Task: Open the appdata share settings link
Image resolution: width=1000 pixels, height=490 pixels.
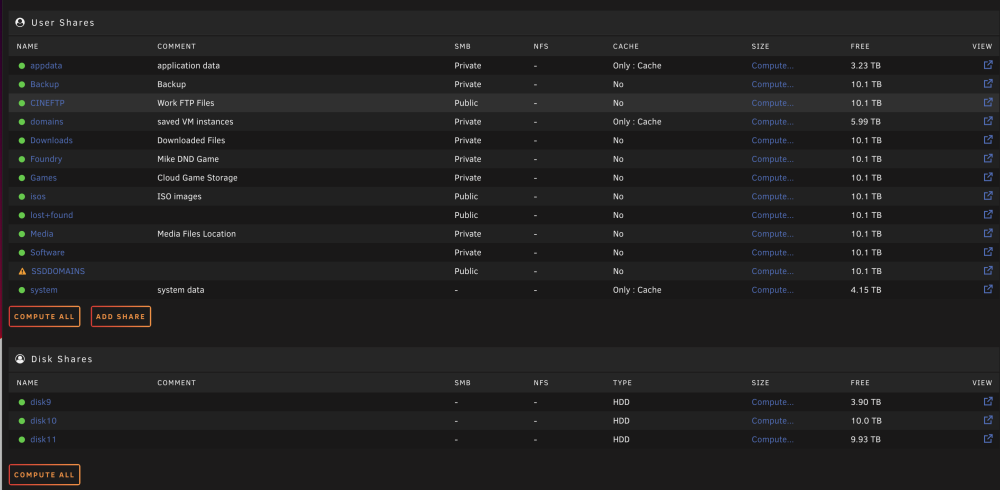Action: [46, 66]
